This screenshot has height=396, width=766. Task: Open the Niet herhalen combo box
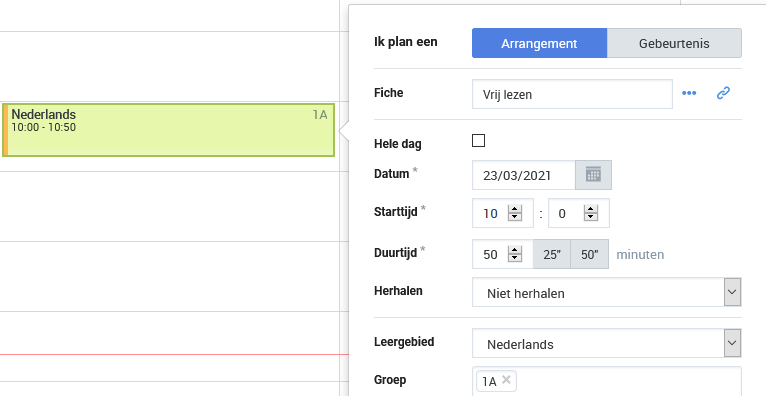[x=607, y=292]
